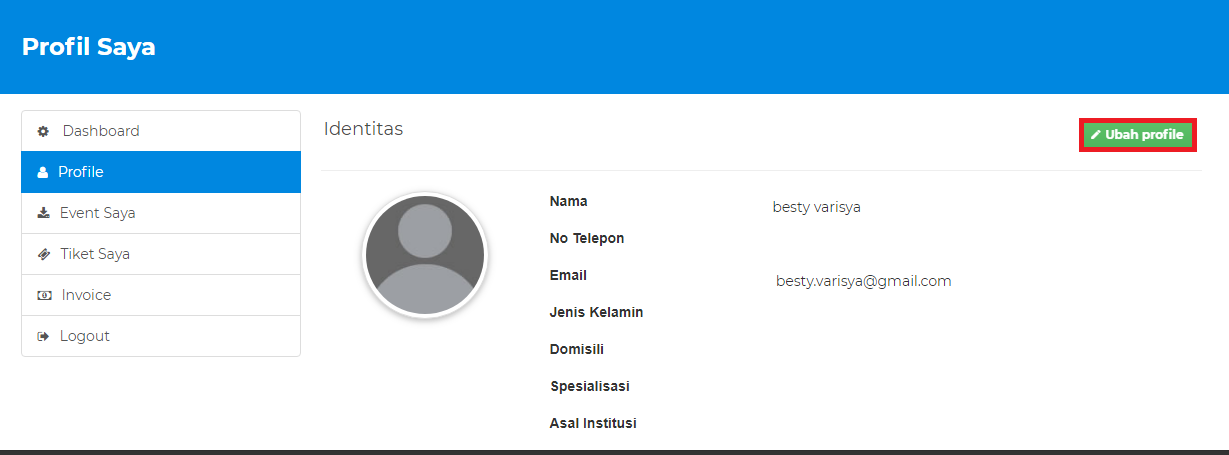Go to Event Saya in the sidebar
The width and height of the screenshot is (1229, 455).
point(97,213)
